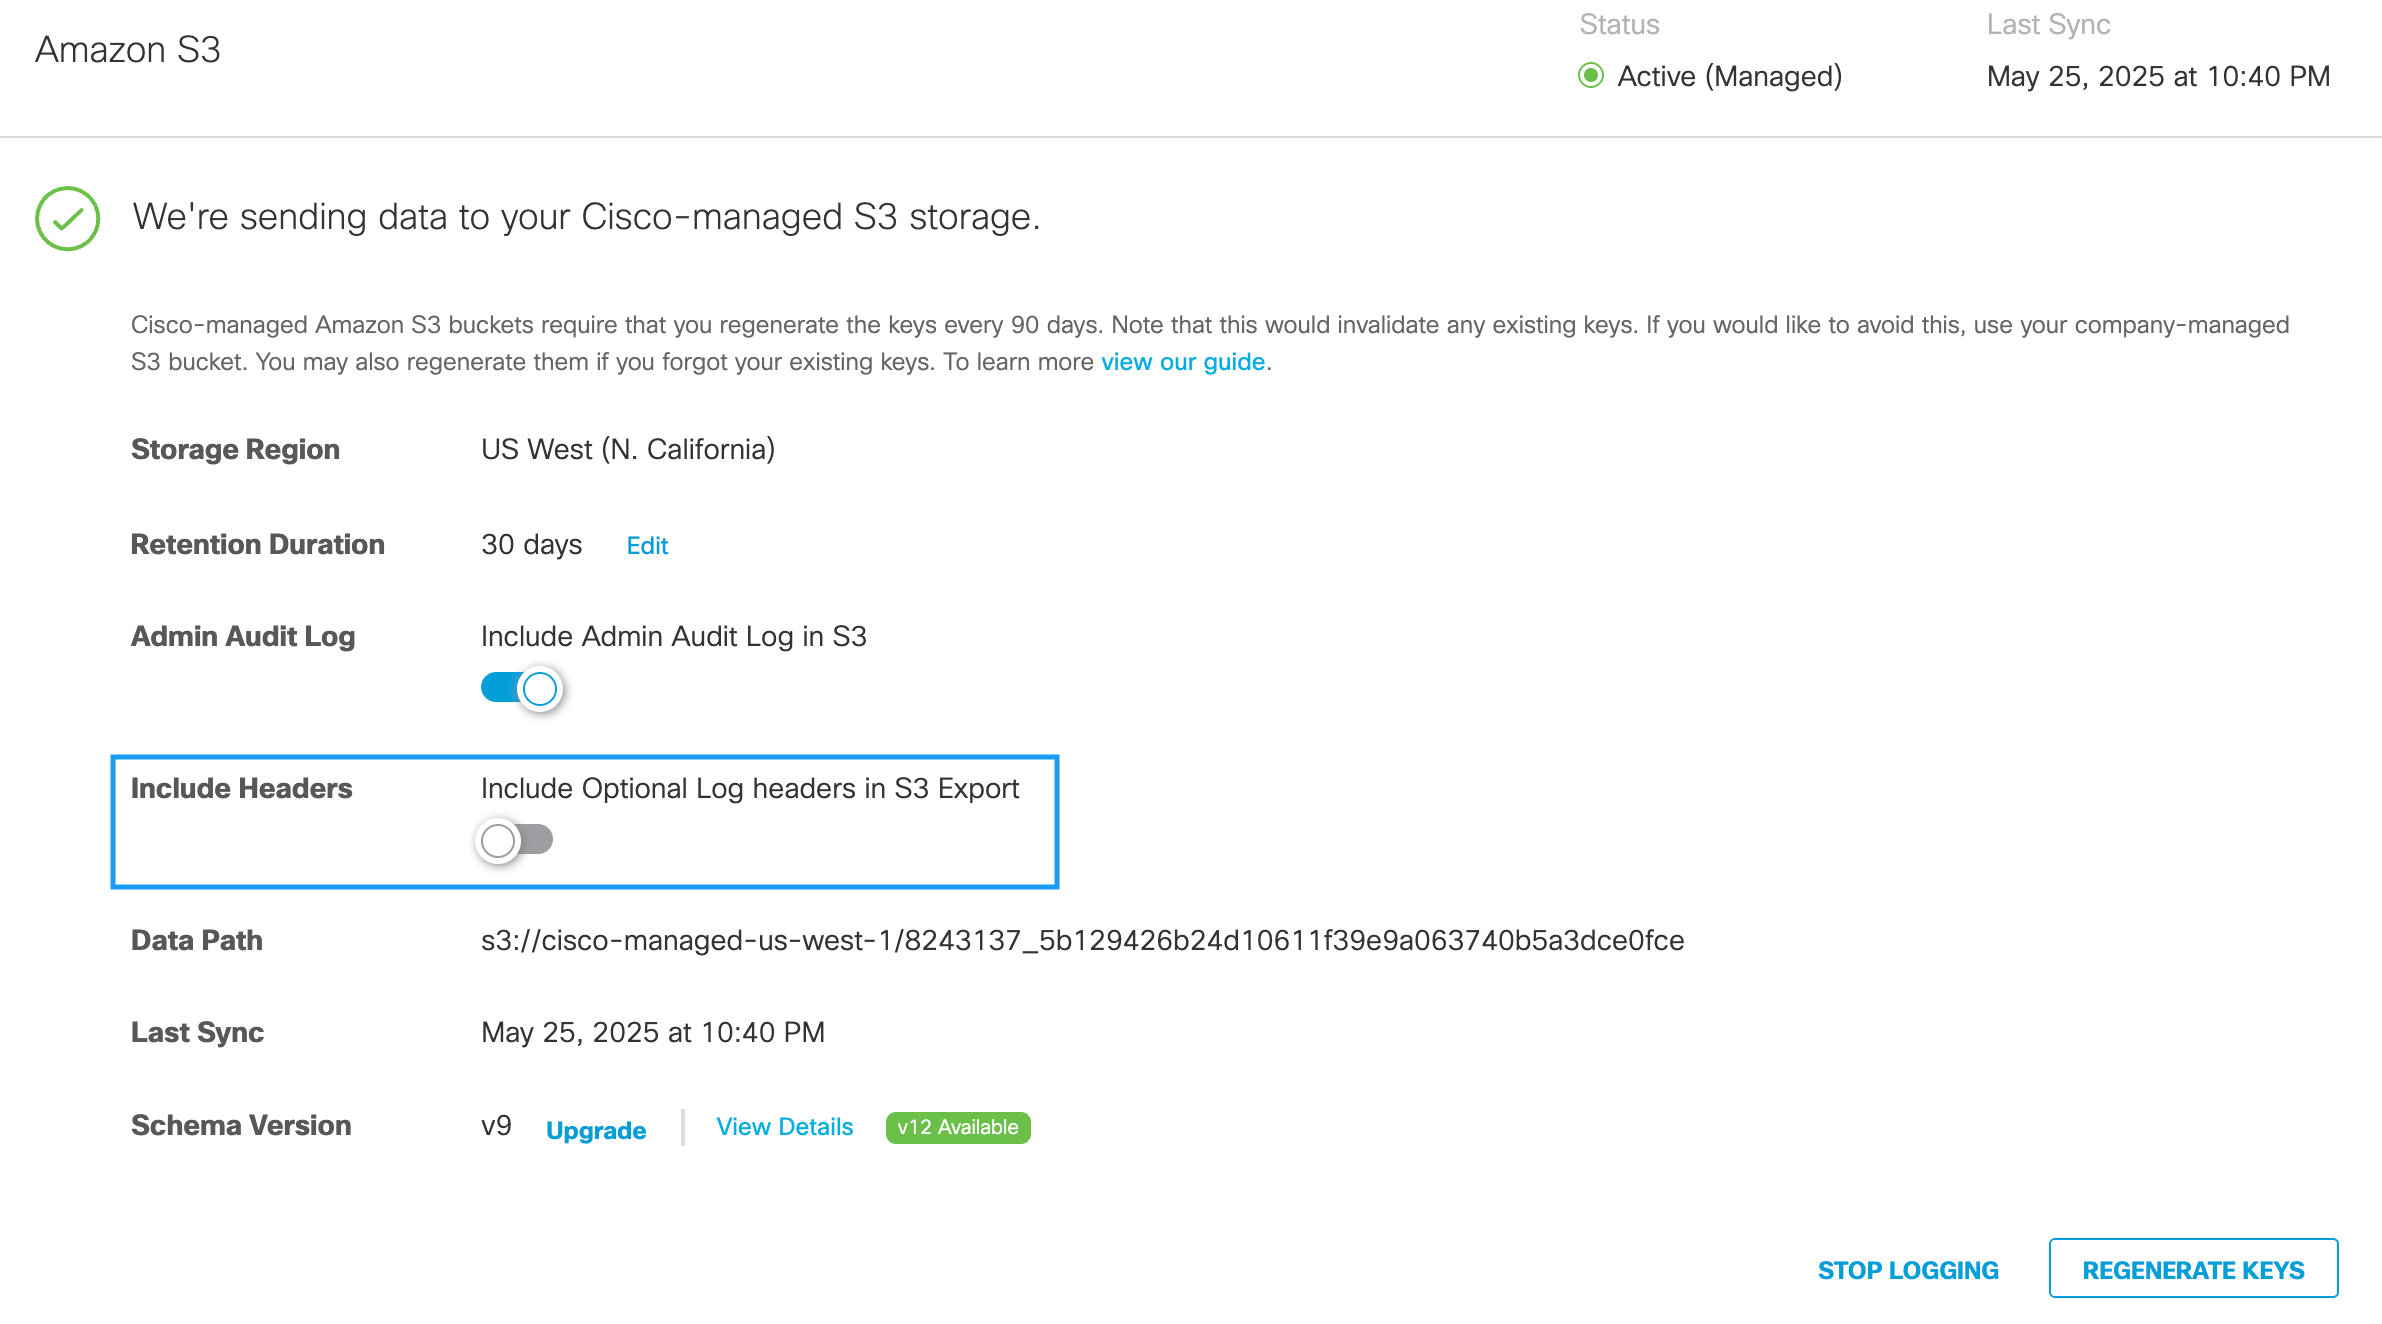This screenshot has height=1324, width=2382.
Task: Click the 30 days retention value
Action: (531, 545)
